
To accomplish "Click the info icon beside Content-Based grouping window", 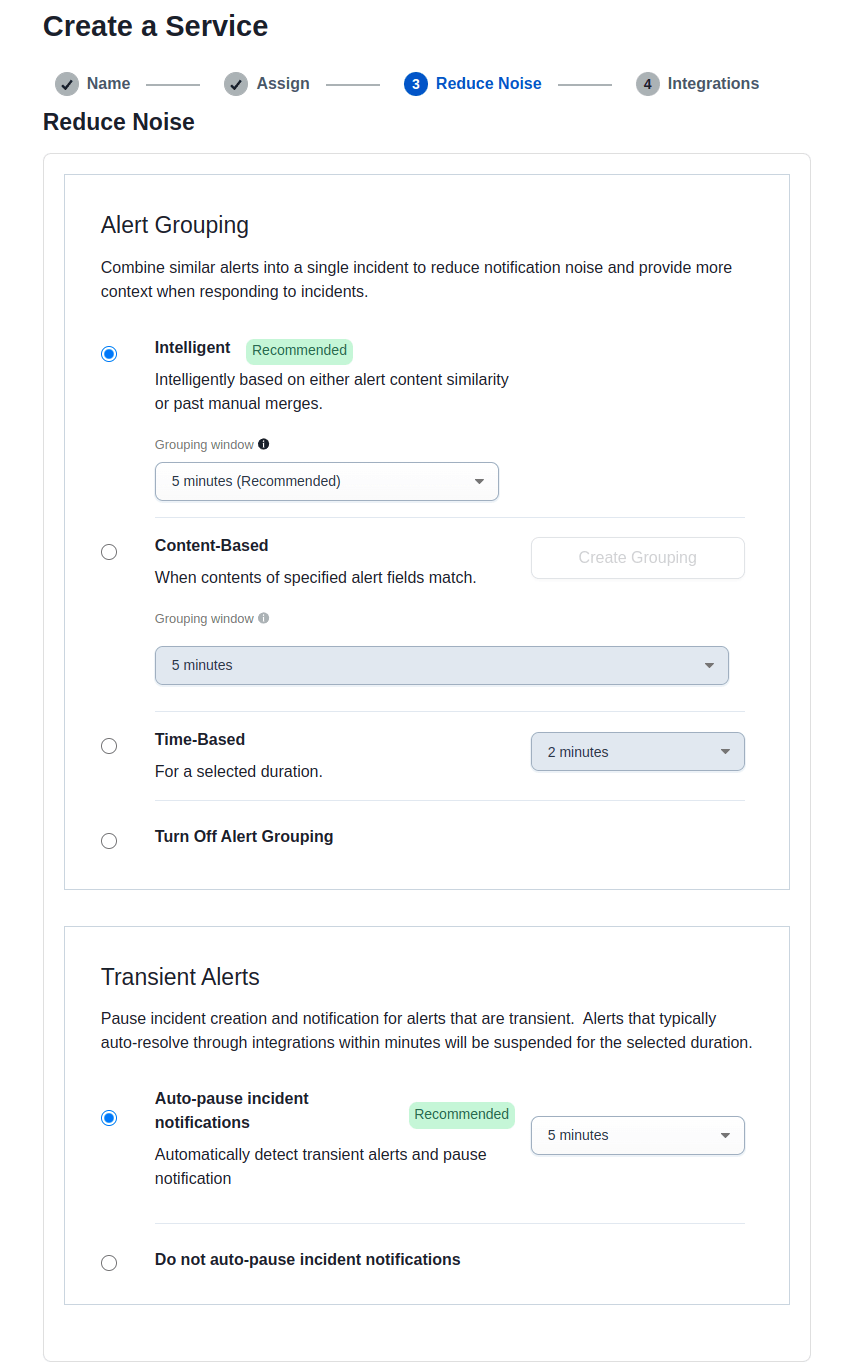I will pos(263,618).
